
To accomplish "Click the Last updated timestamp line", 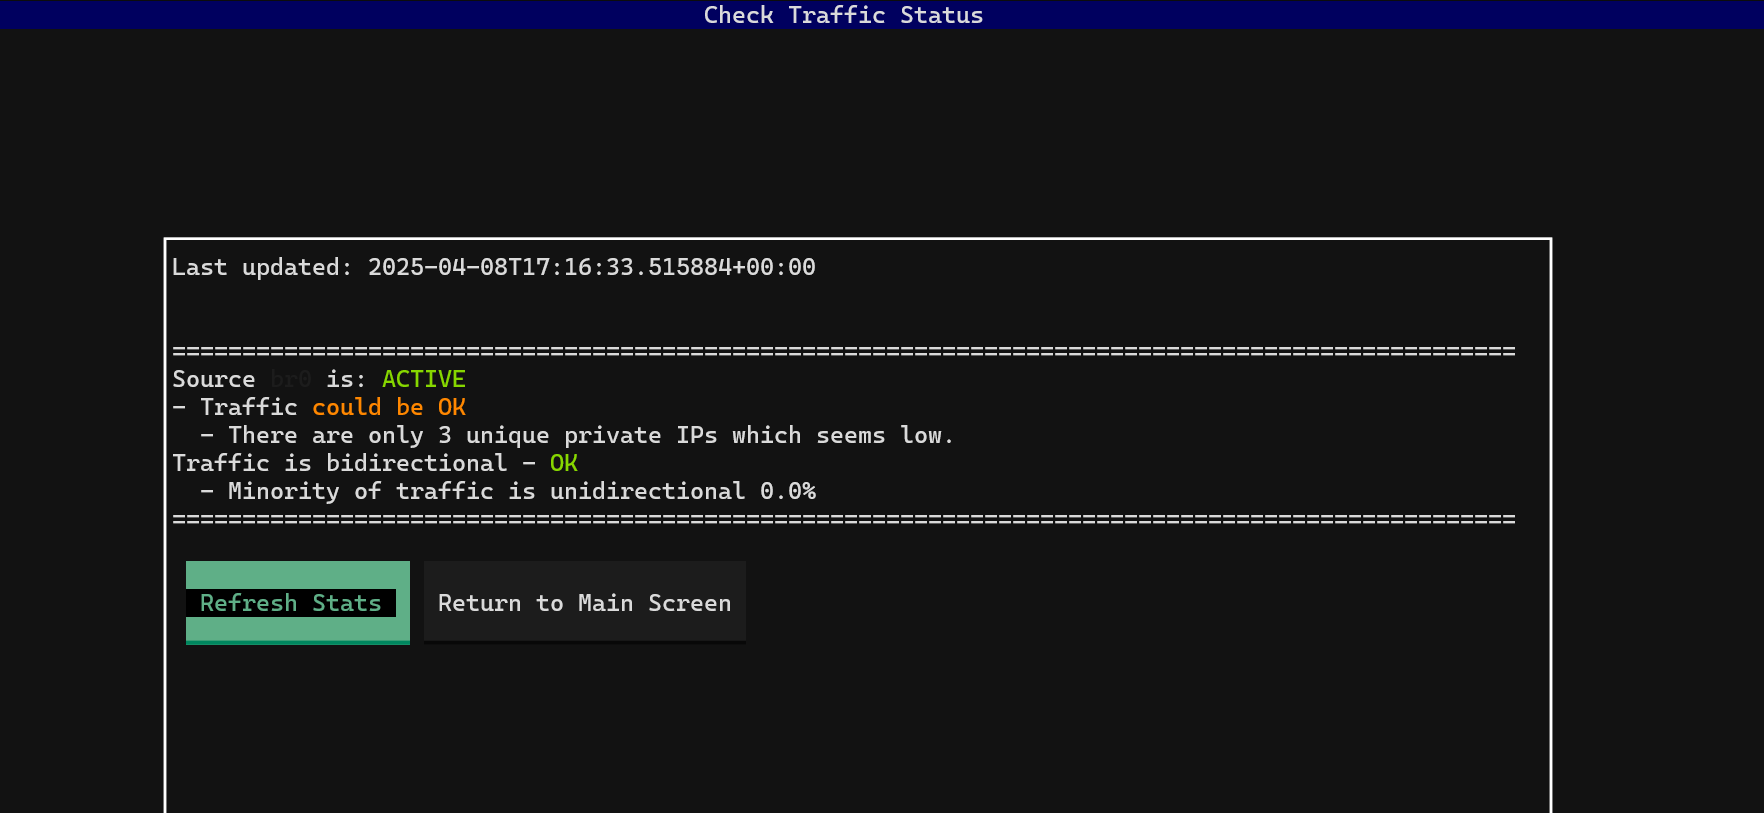I will (494, 267).
